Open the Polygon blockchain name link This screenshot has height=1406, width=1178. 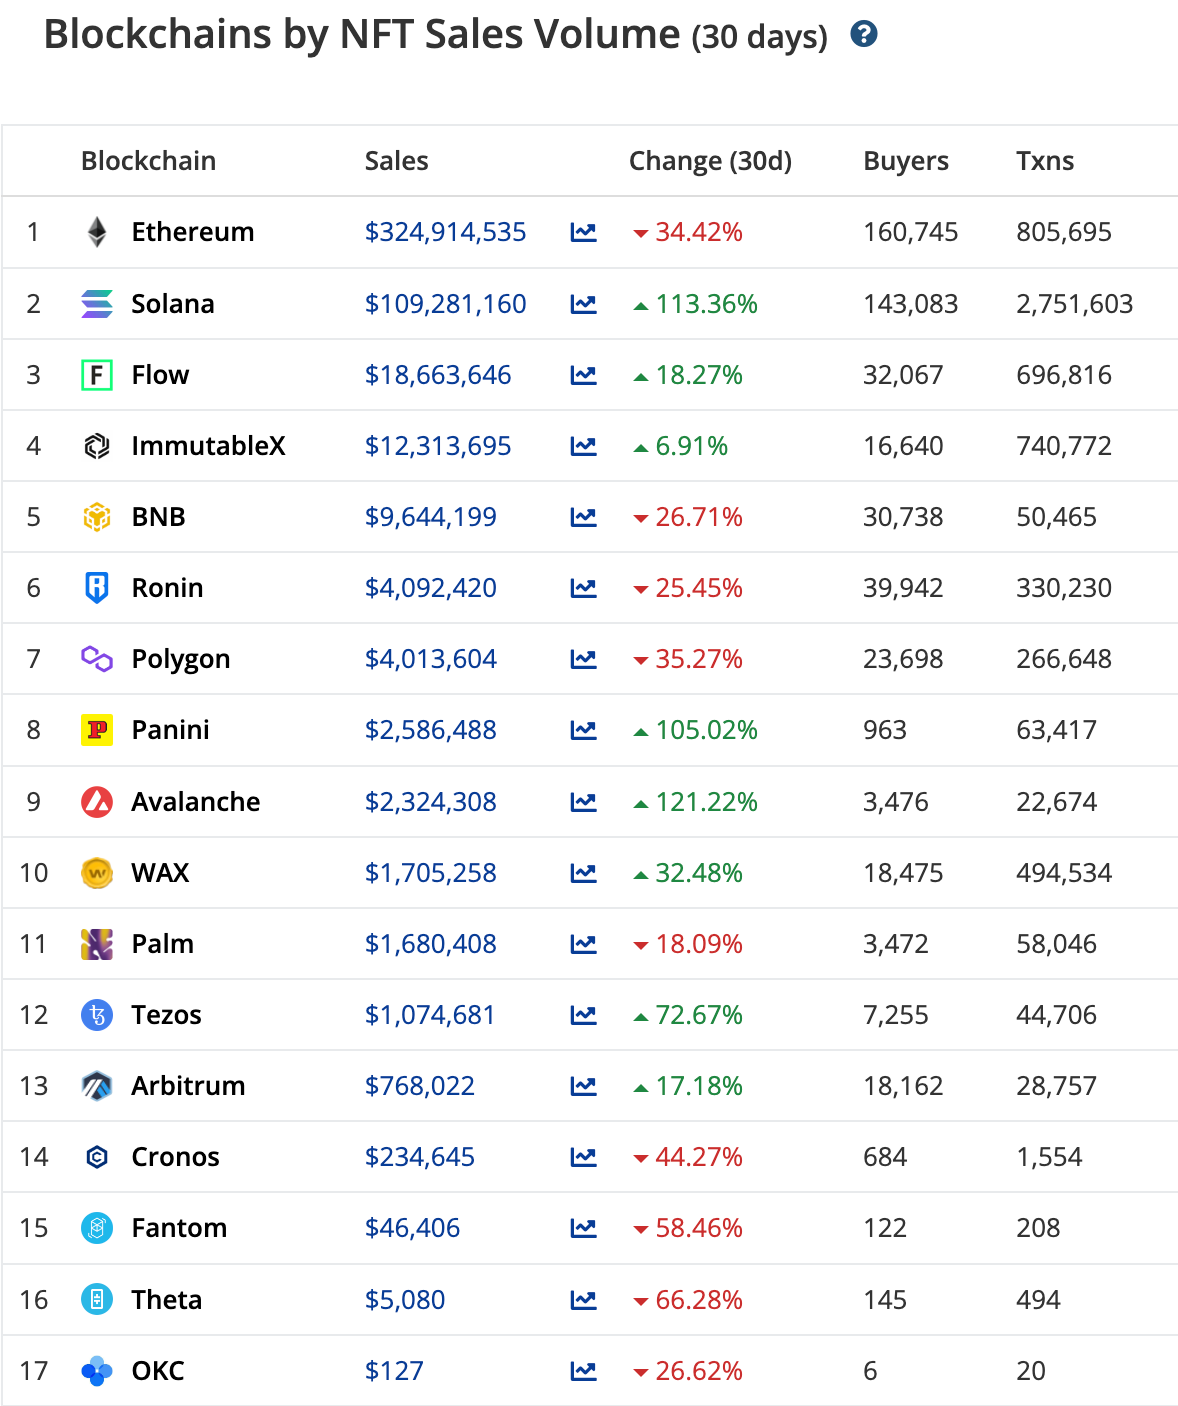[181, 659]
